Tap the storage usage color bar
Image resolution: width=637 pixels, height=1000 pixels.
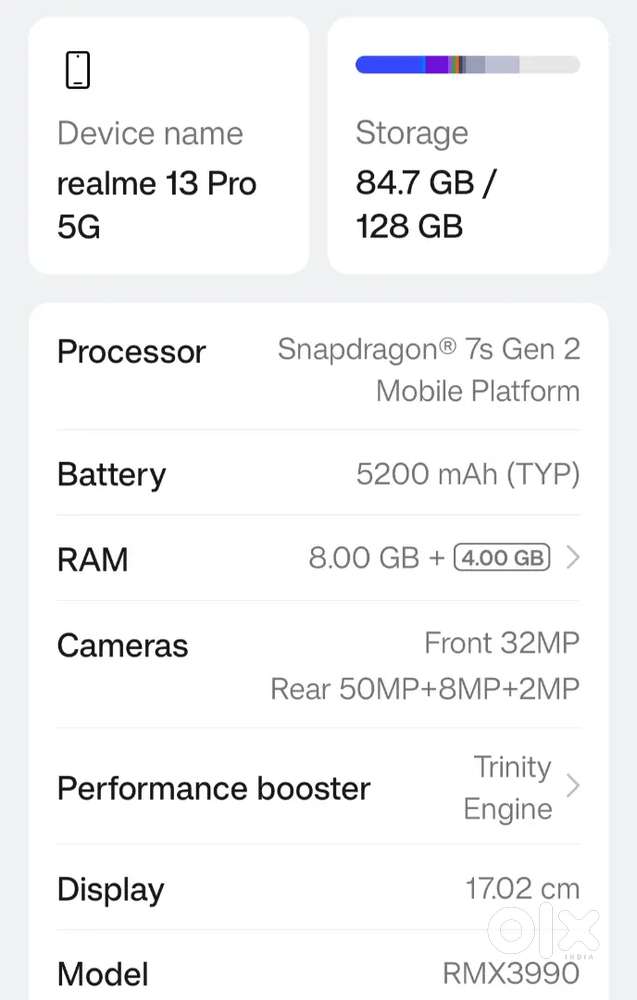(467, 65)
